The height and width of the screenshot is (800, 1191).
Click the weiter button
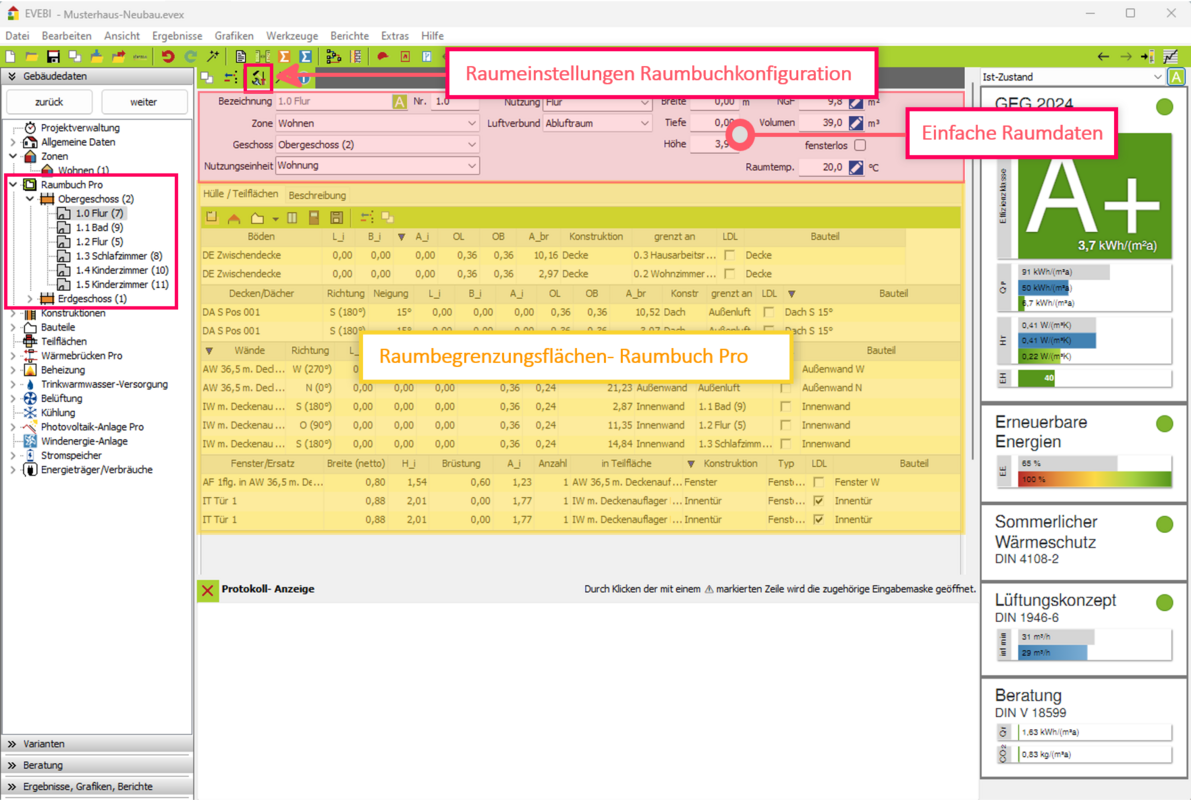pos(144,102)
